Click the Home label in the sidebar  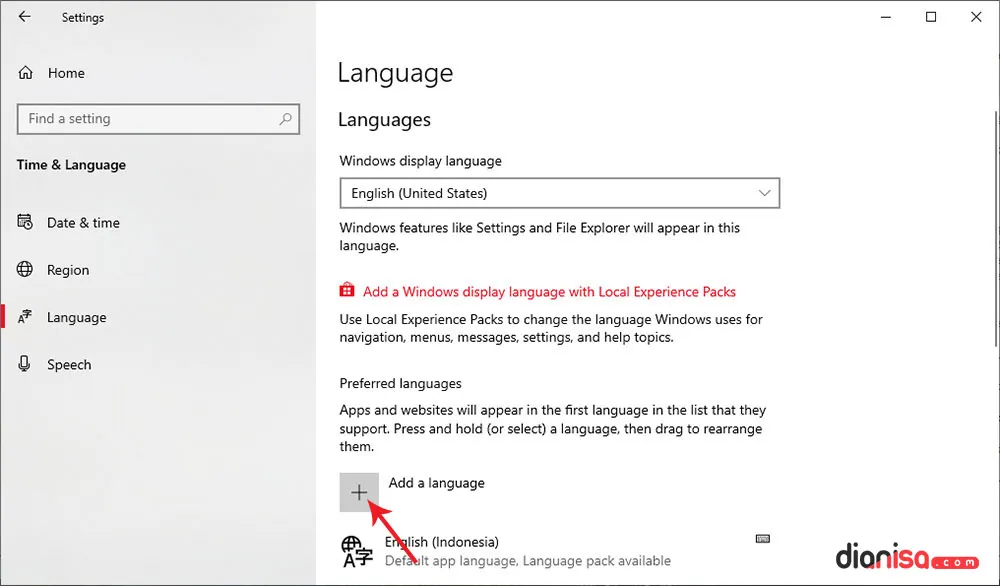67,72
